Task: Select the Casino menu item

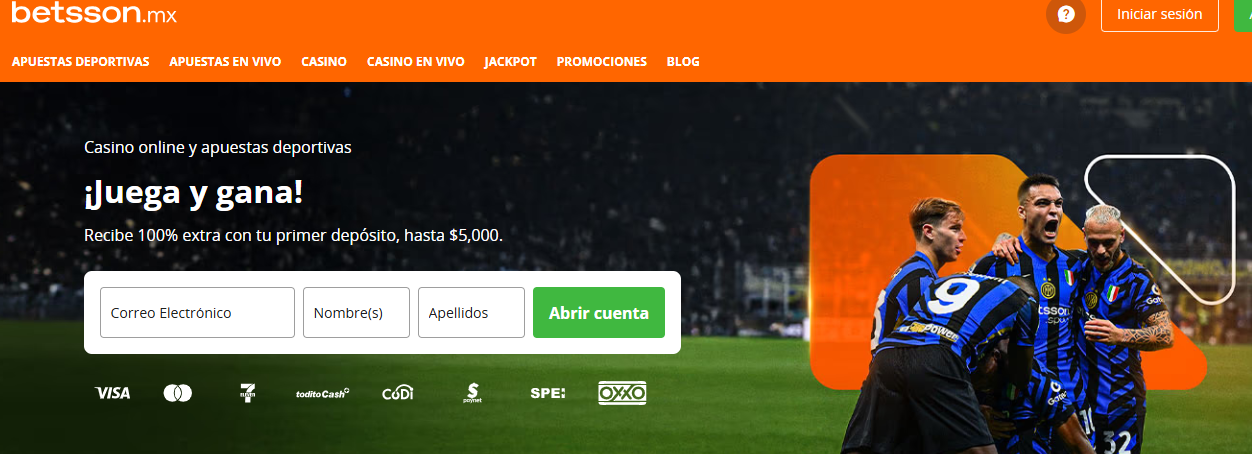Action: tap(324, 61)
